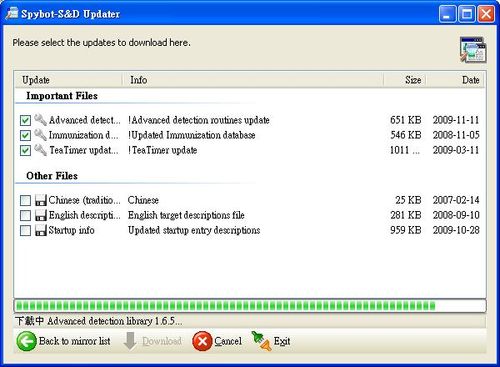This screenshot has width=500, height=367.
Task: Click the date 2008-09-10
Action: click(456, 215)
